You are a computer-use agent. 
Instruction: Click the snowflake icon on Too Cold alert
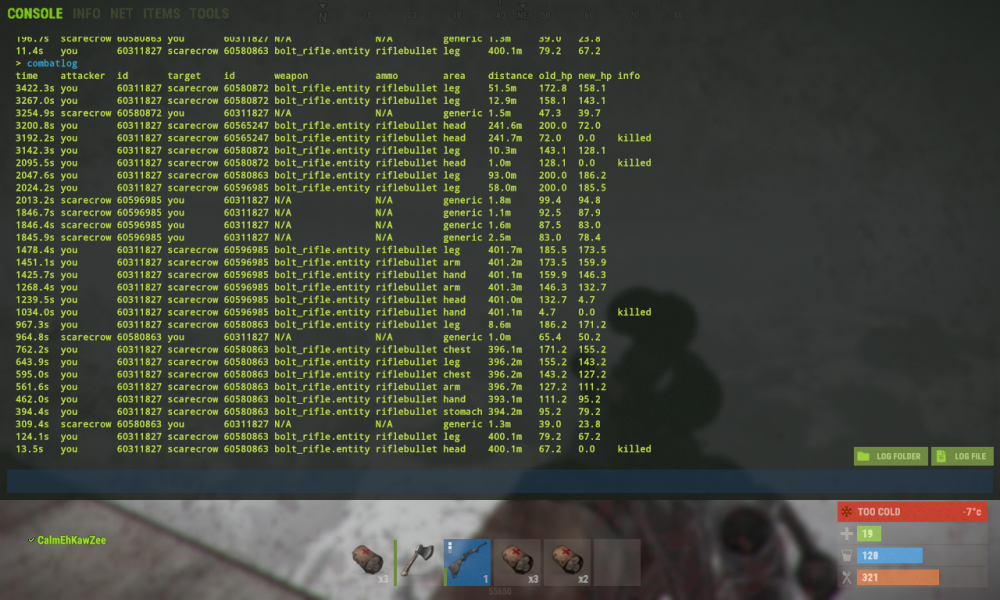[x=848, y=512]
